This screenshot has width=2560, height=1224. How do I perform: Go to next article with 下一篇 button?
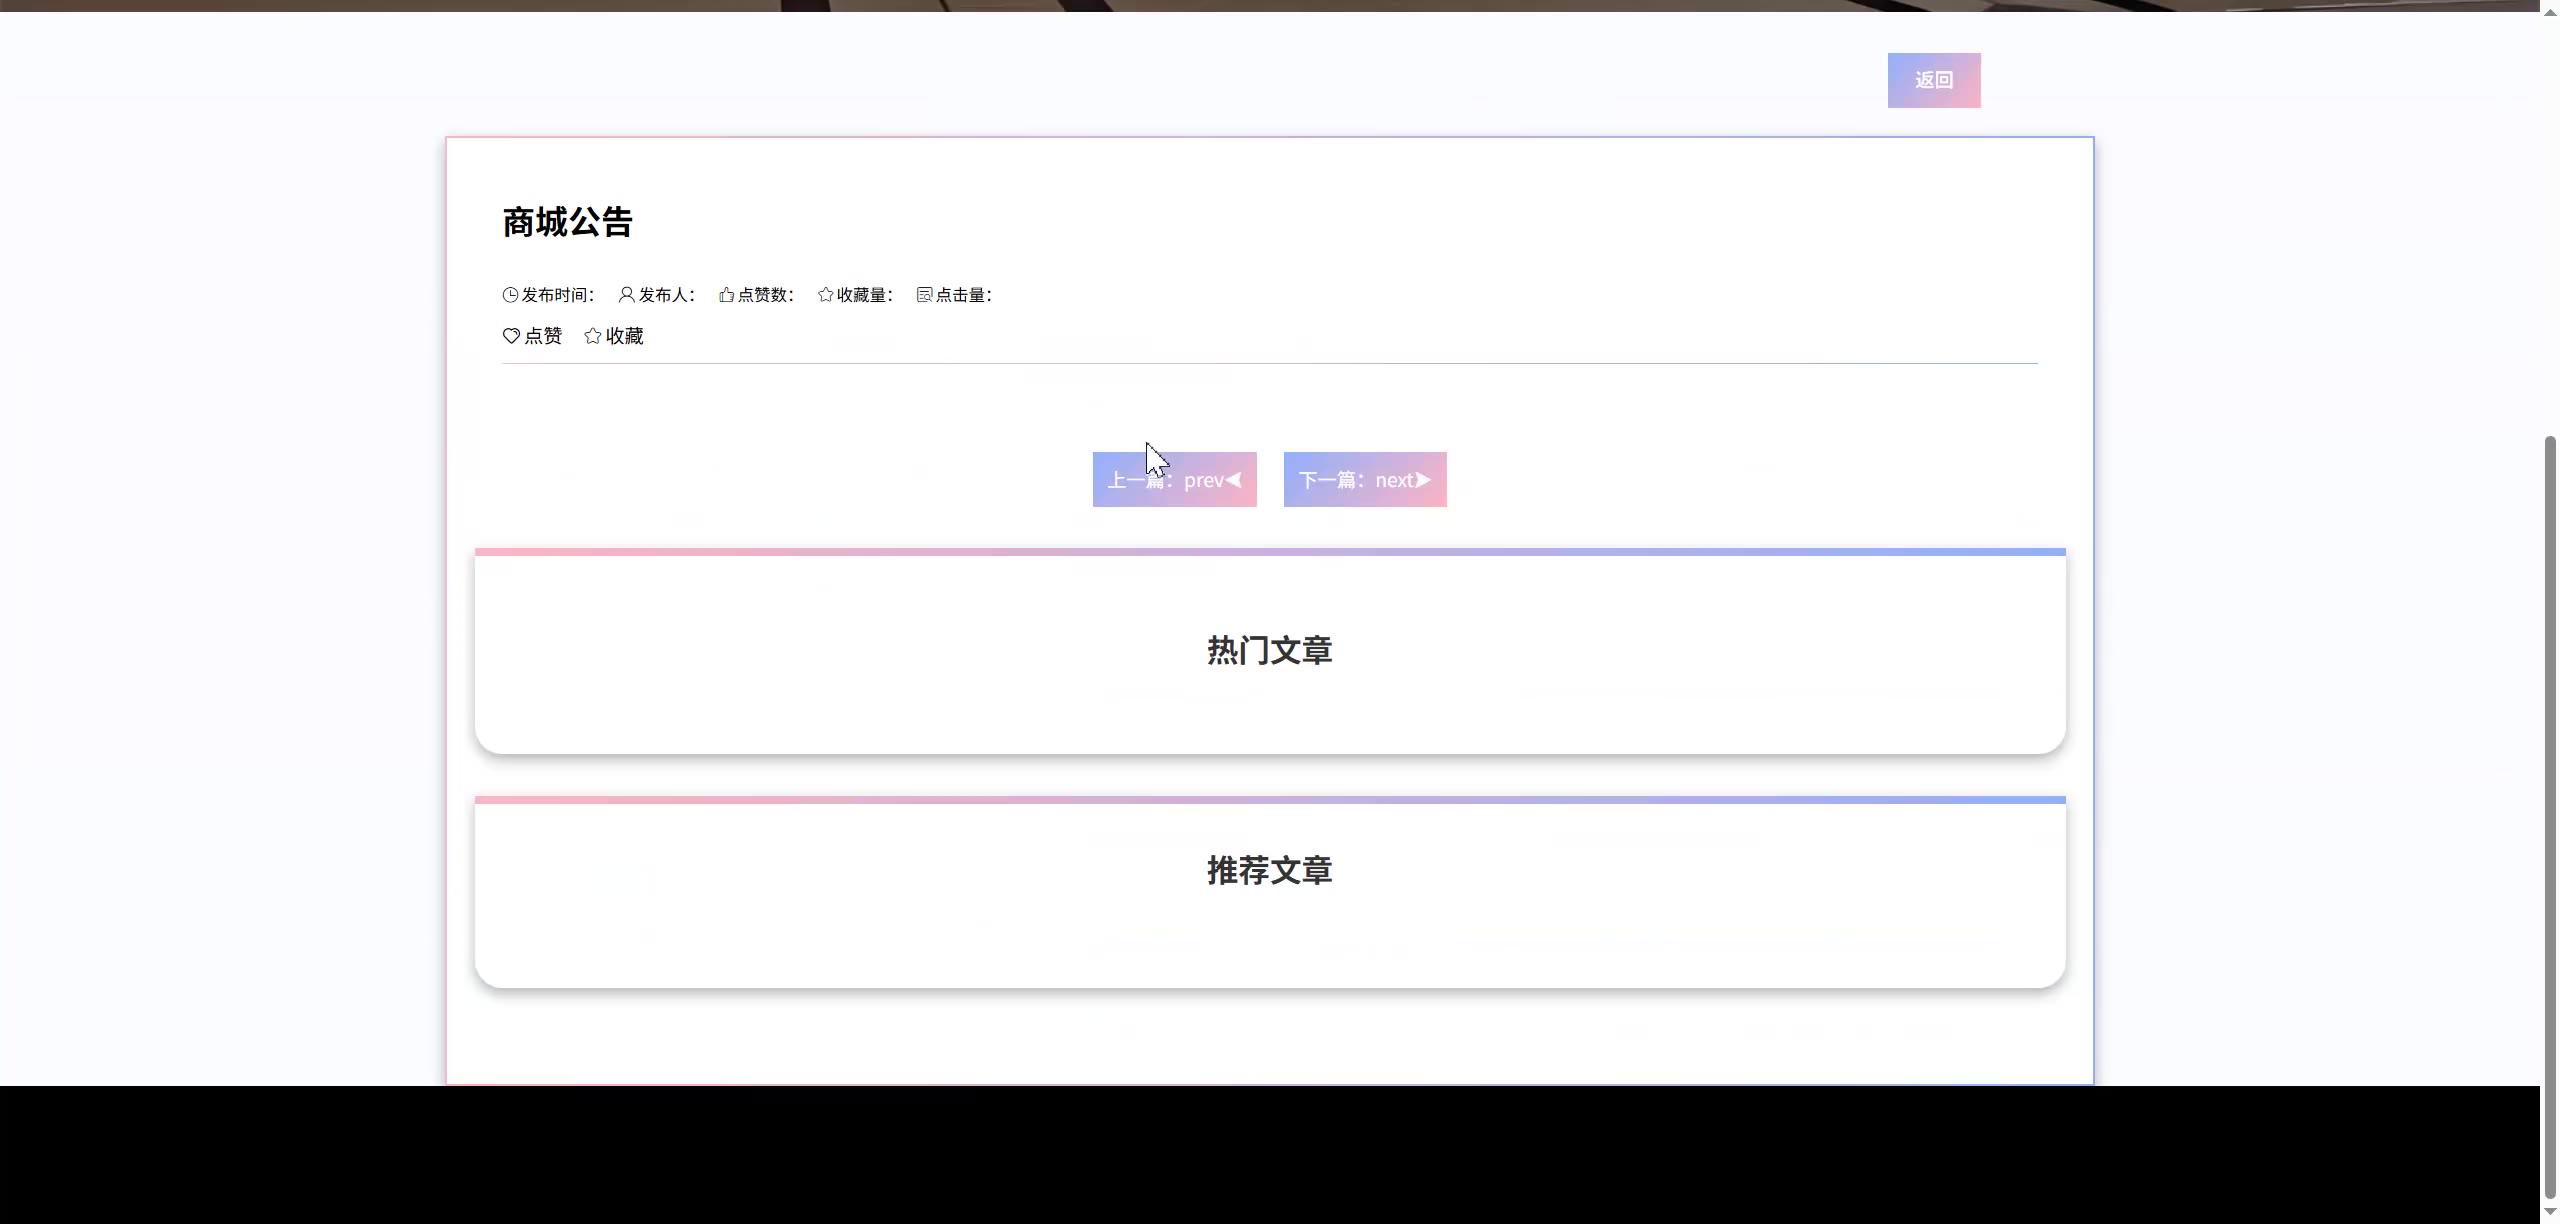click(1364, 480)
